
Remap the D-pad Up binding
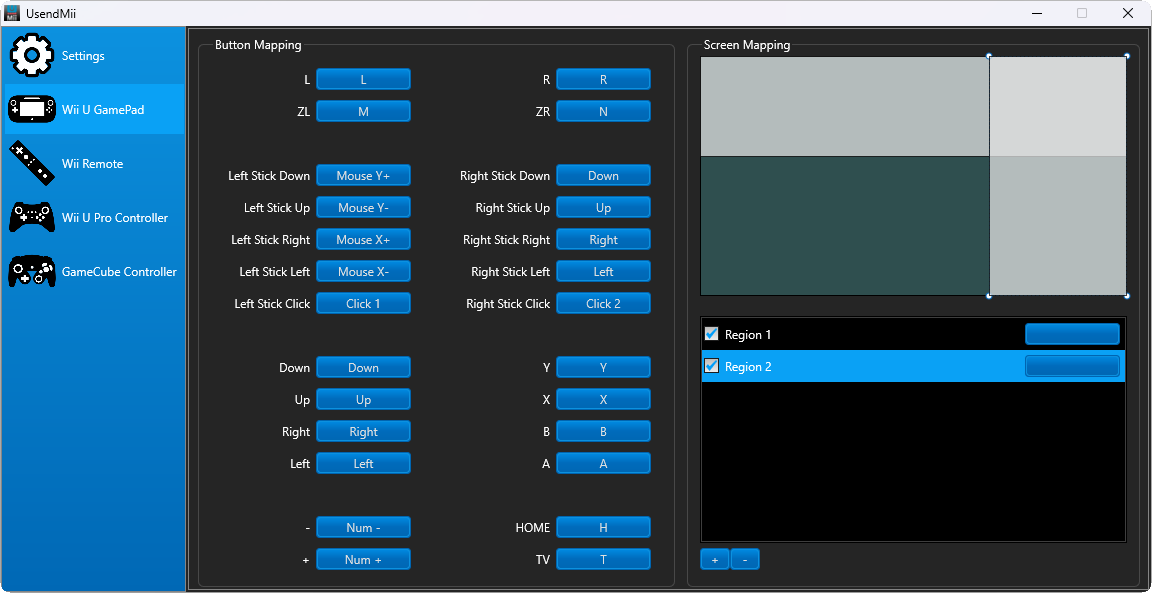click(x=363, y=399)
